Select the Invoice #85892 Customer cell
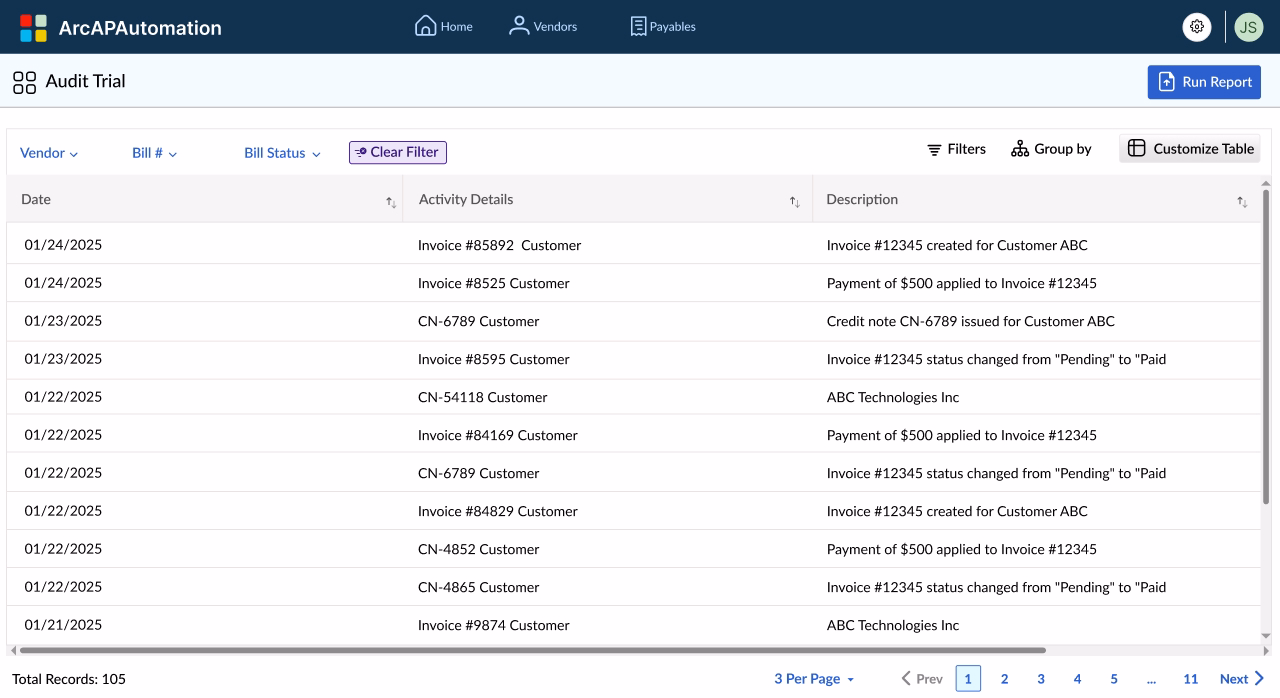 (499, 245)
